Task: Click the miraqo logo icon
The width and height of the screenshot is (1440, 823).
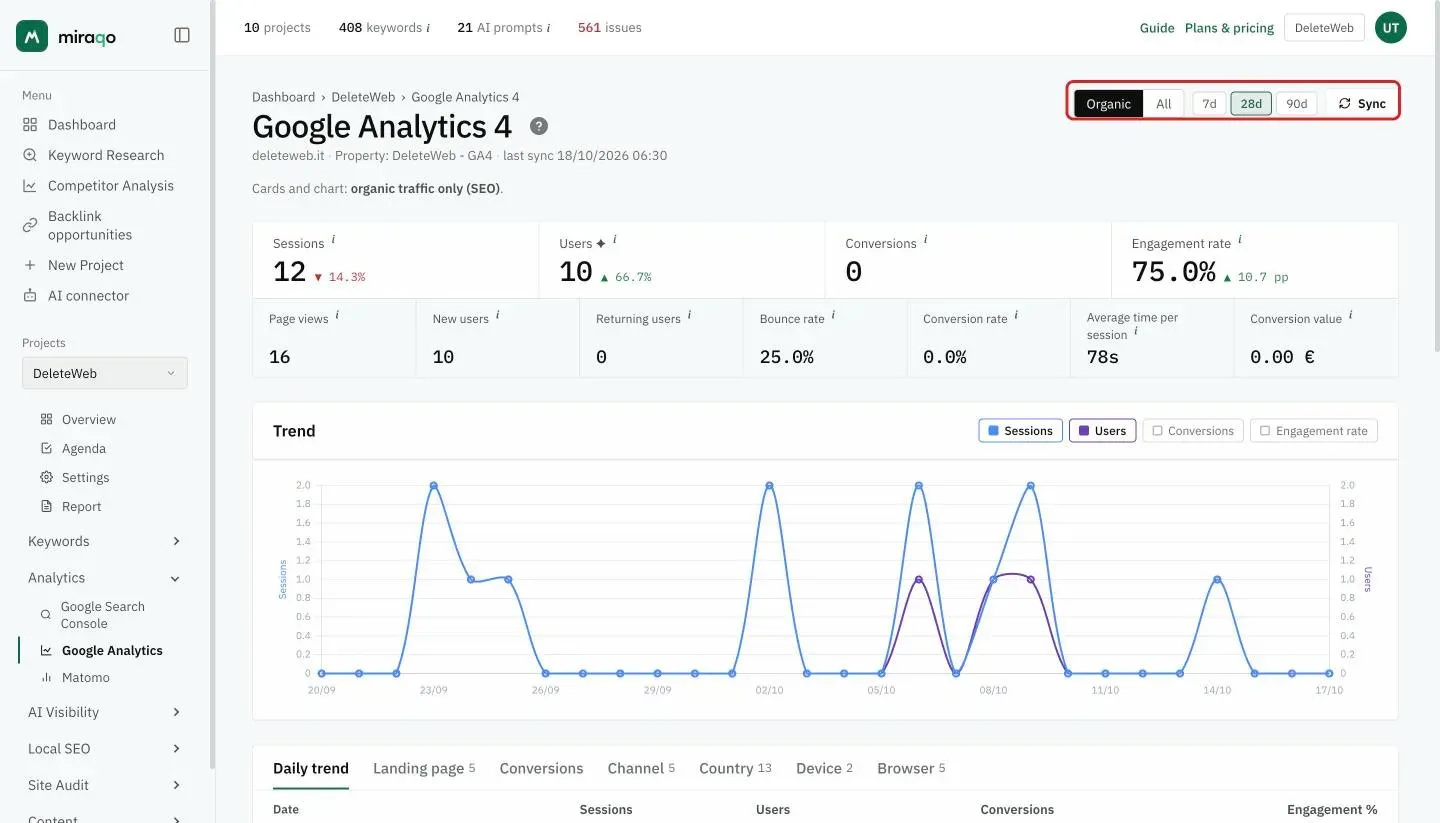Action: pos(32,36)
